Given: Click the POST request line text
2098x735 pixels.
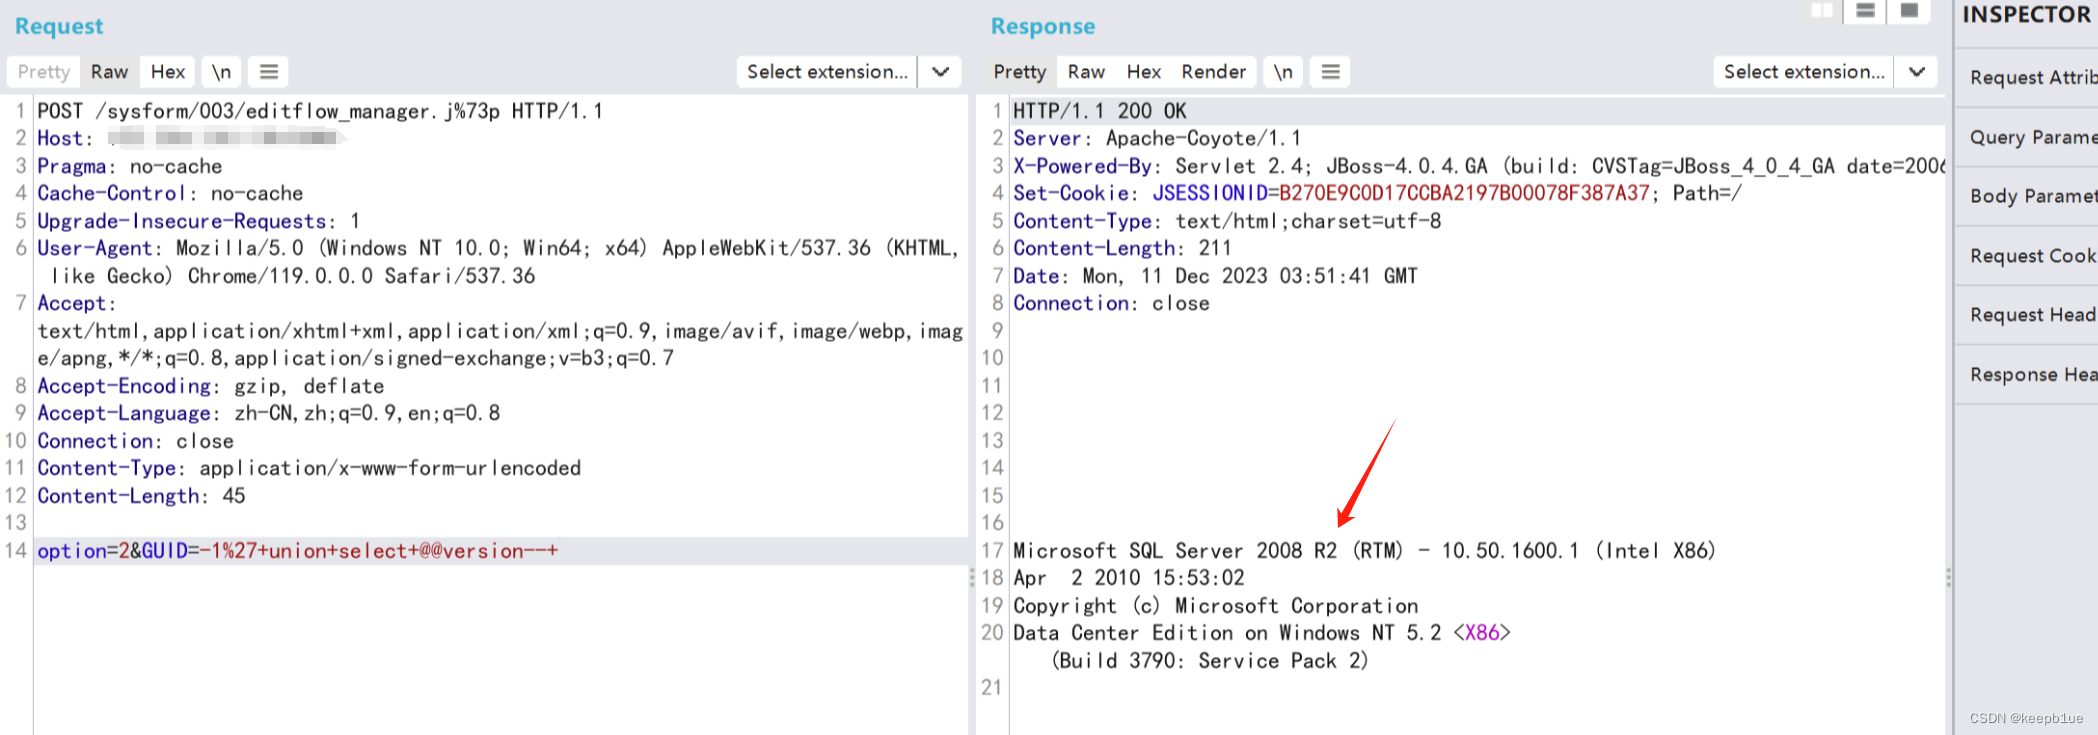Looking at the screenshot, I should (x=320, y=111).
